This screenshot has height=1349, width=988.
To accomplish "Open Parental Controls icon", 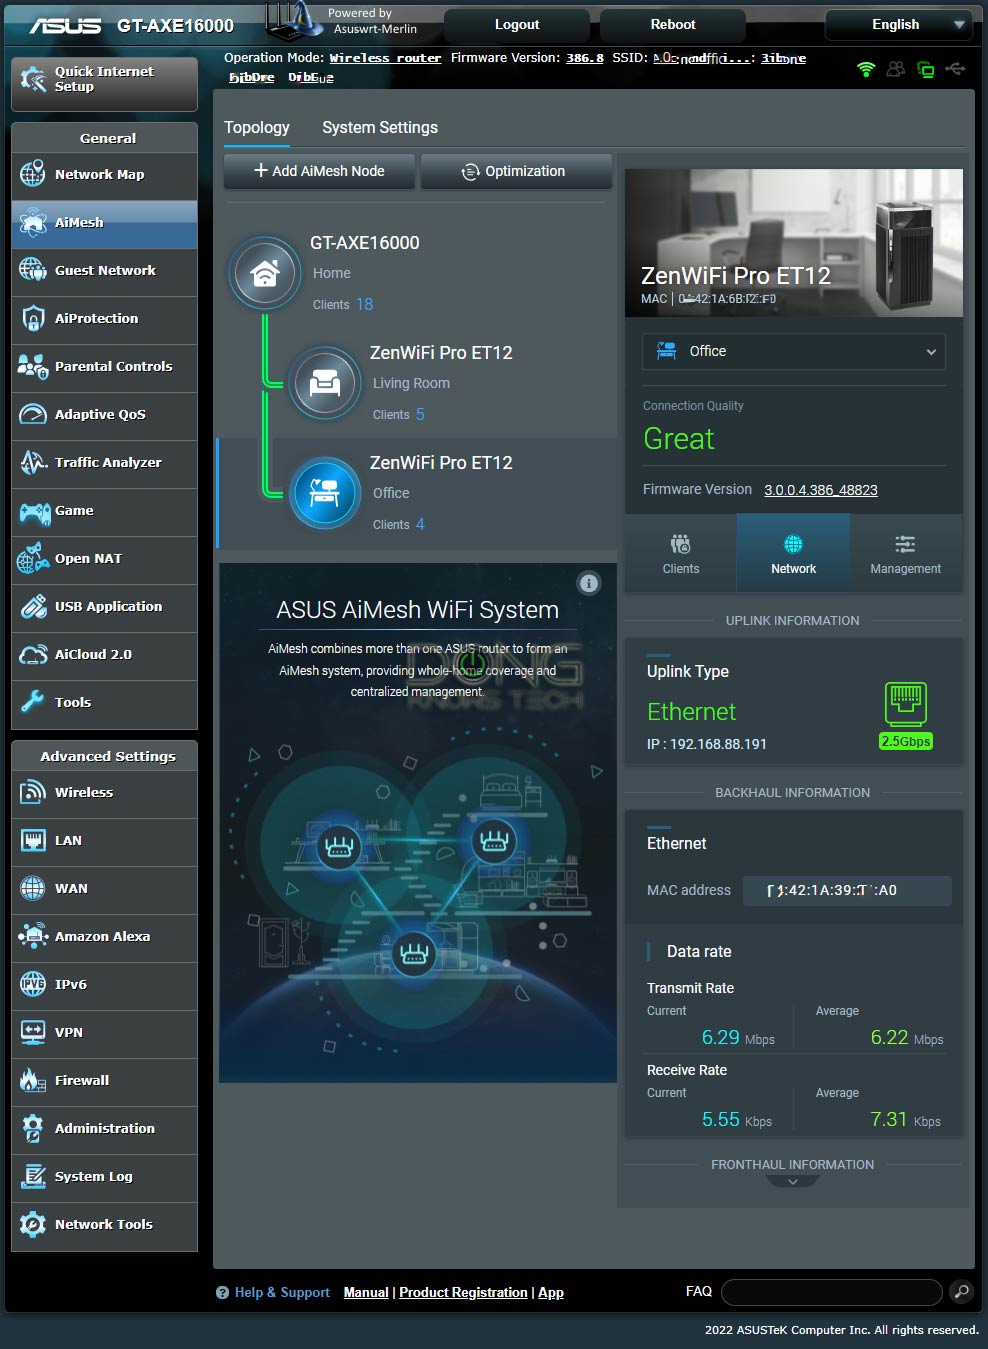I will point(33,366).
